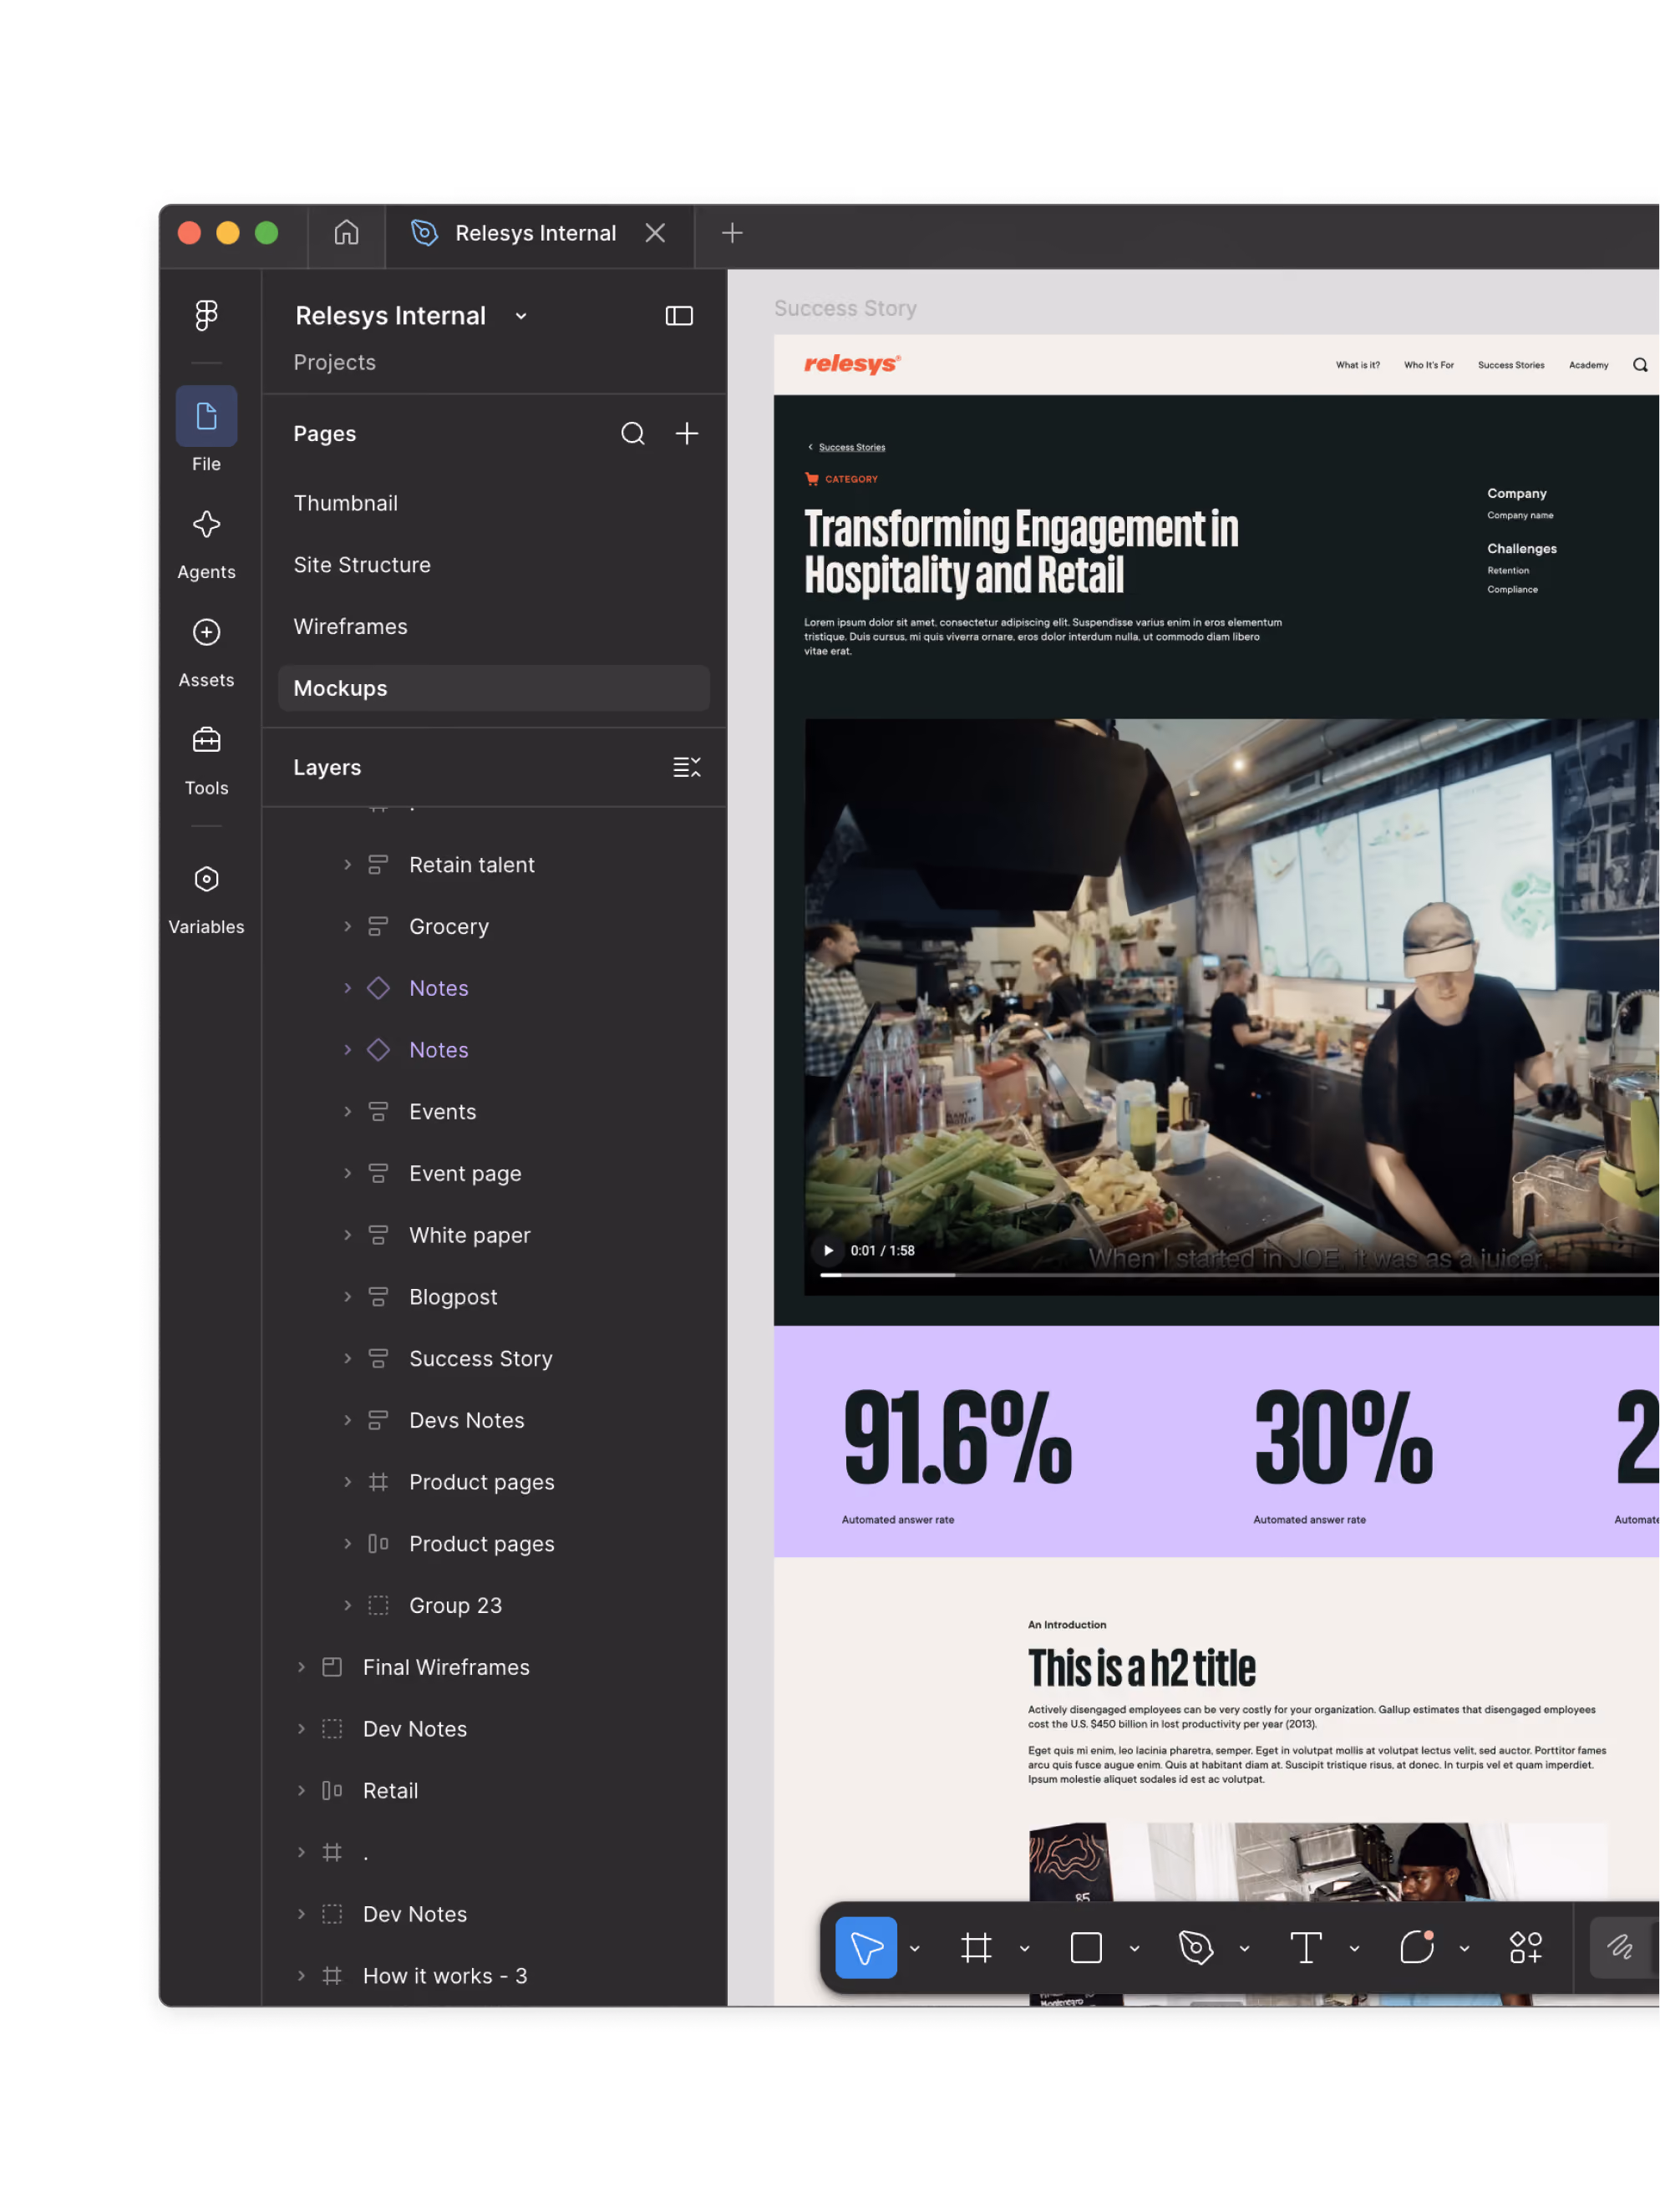1660x2212 pixels.
Task: Click Success Stories back link in mockup
Action: pyautogui.click(x=851, y=448)
